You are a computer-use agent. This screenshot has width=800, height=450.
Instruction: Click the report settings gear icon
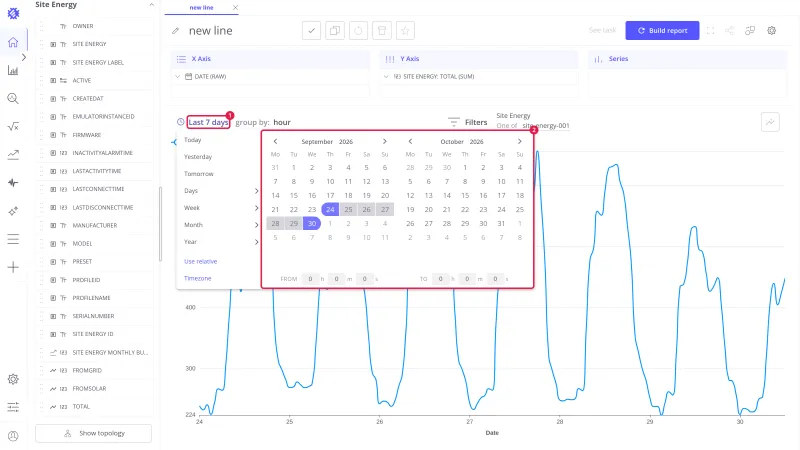(771, 31)
